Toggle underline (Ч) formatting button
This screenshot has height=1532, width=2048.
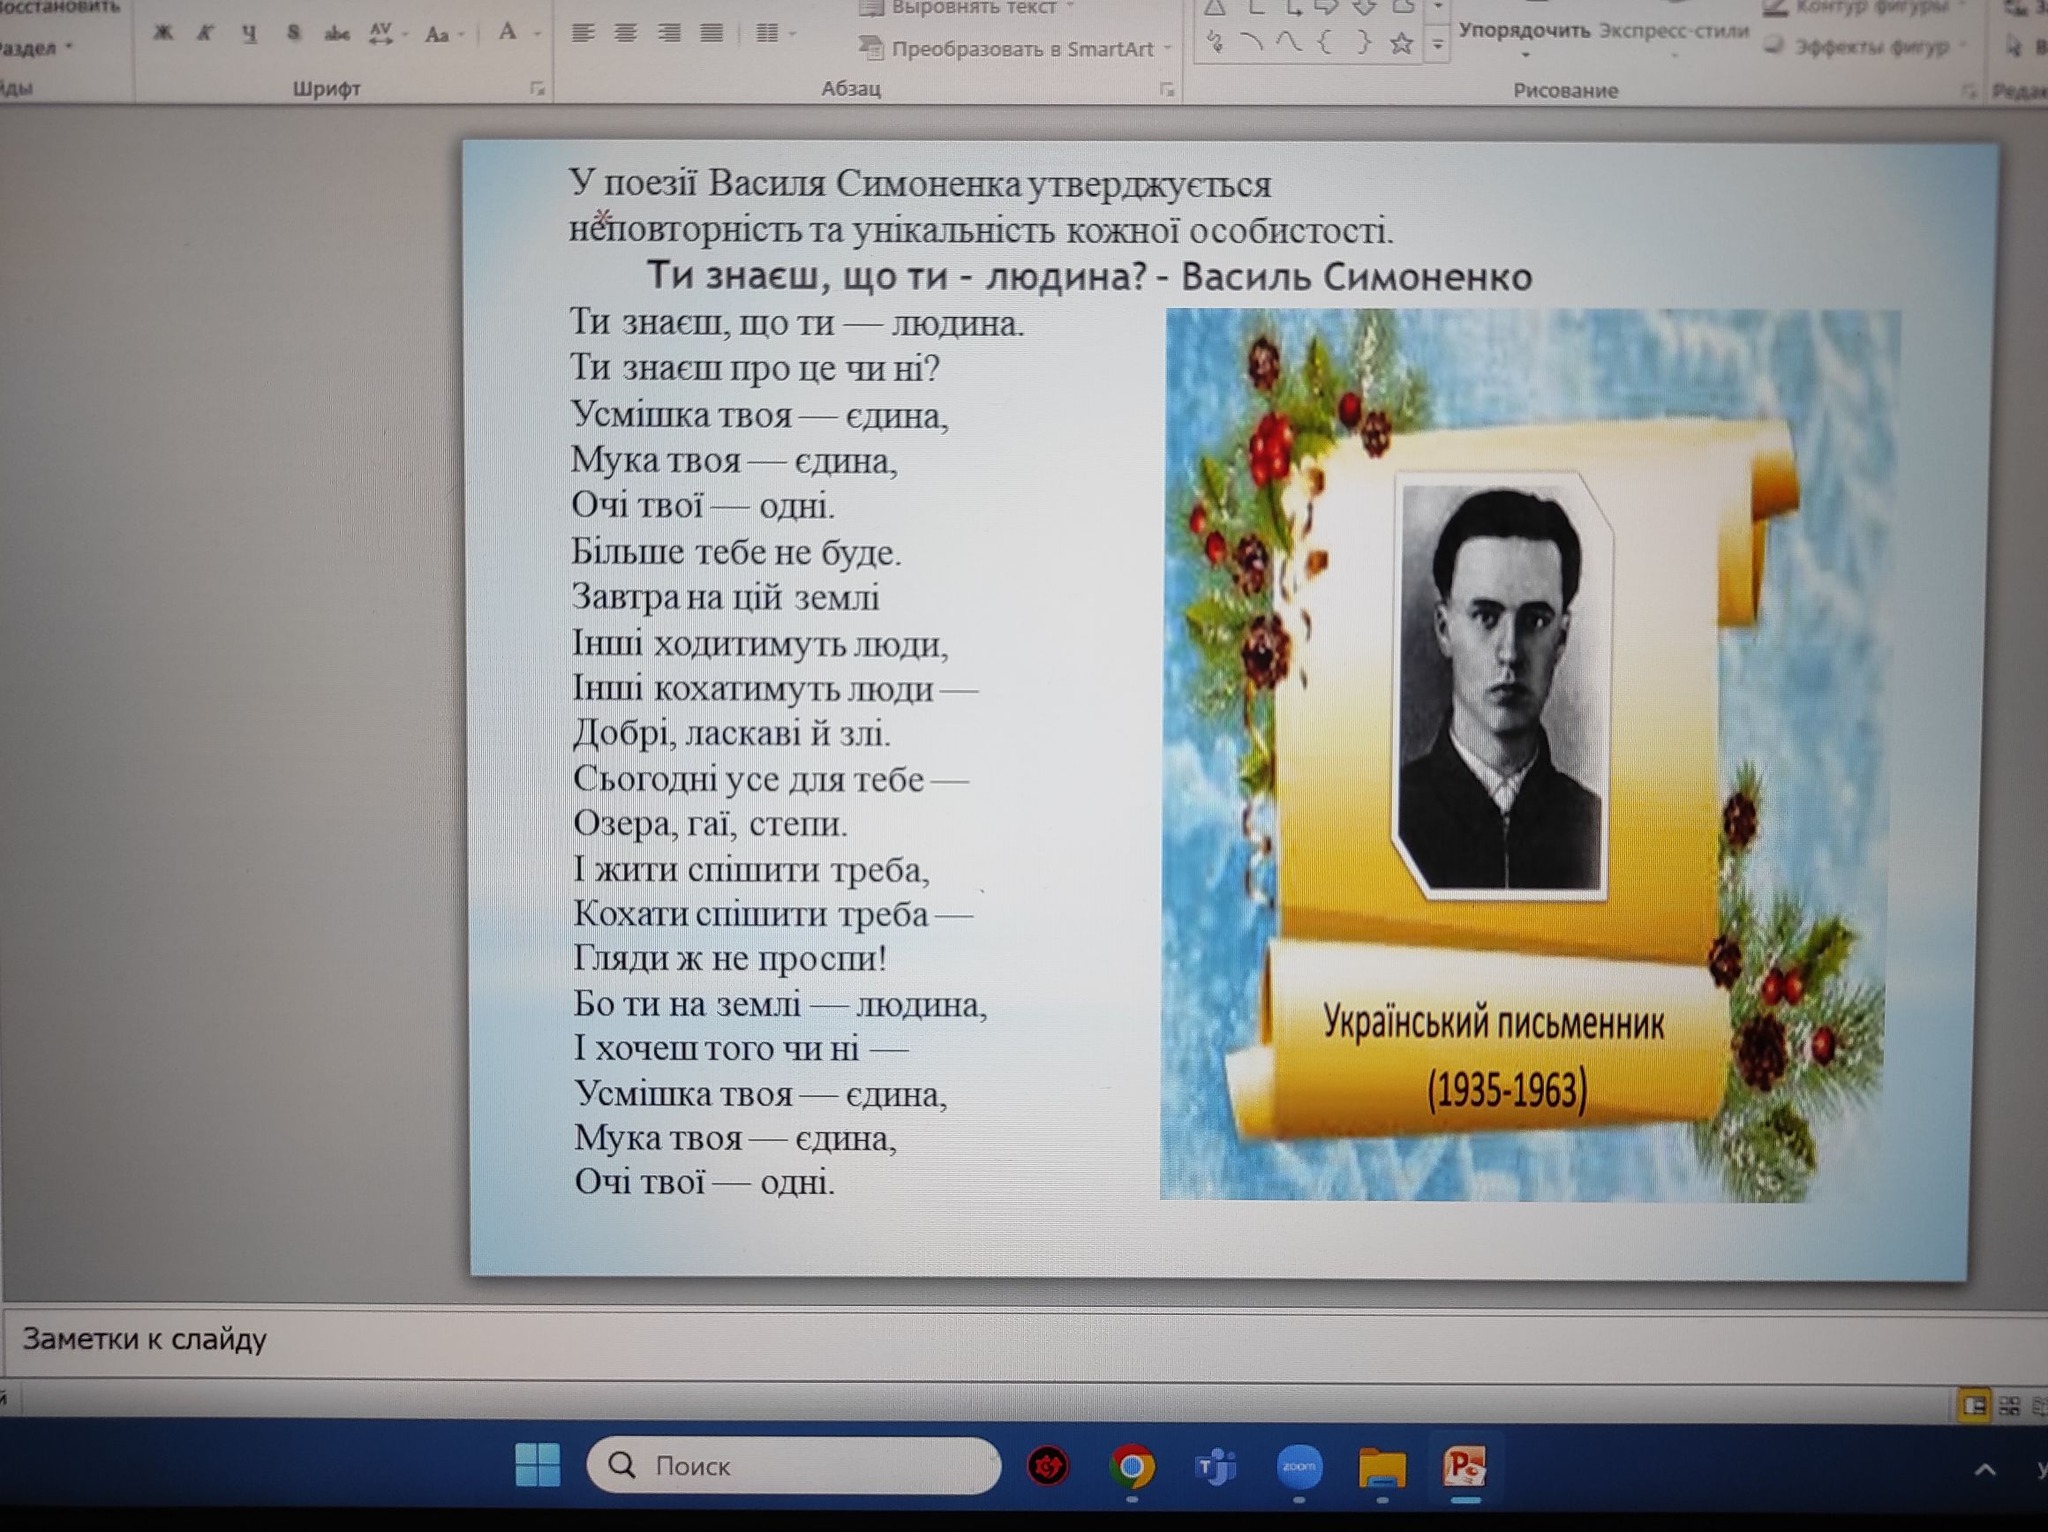tap(249, 33)
